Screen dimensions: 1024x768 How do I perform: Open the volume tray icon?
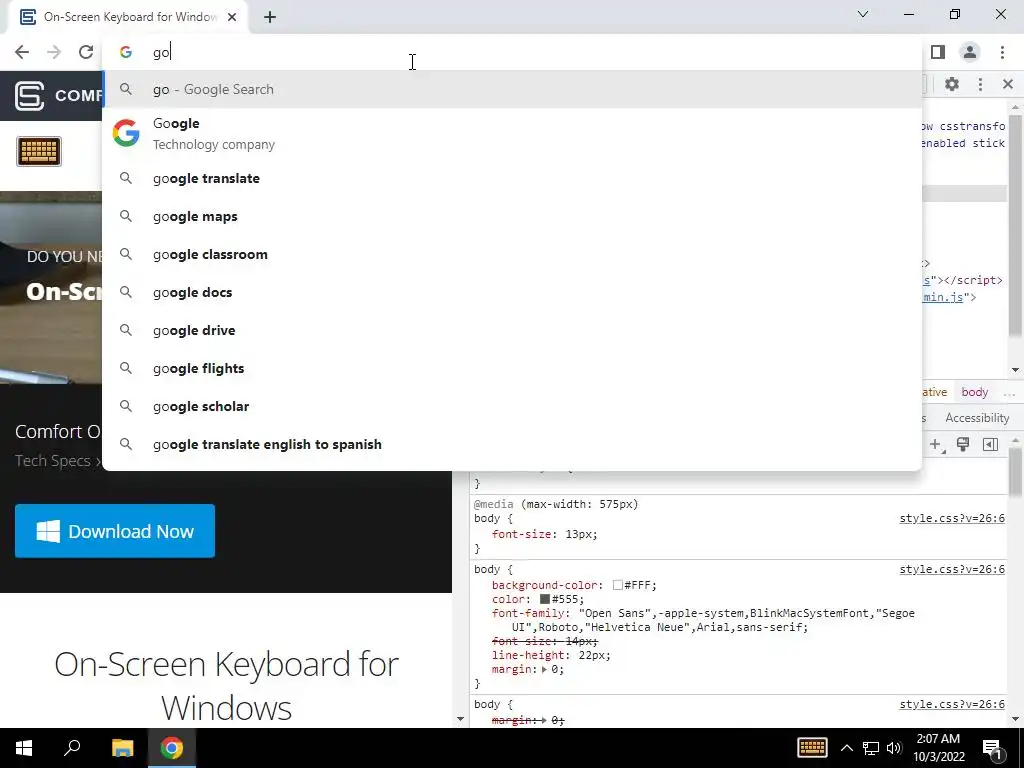click(894, 748)
